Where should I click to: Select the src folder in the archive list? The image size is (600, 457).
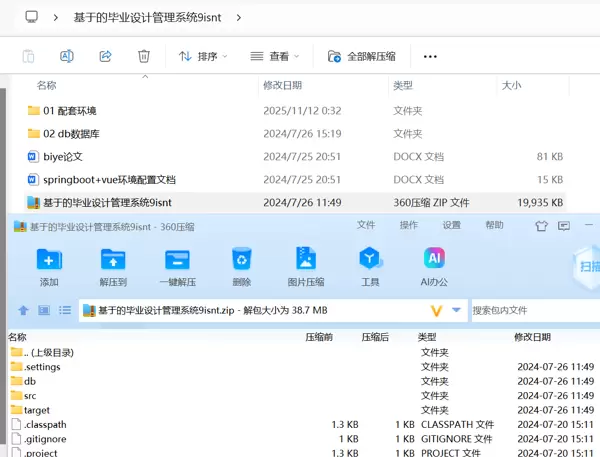coord(30,396)
